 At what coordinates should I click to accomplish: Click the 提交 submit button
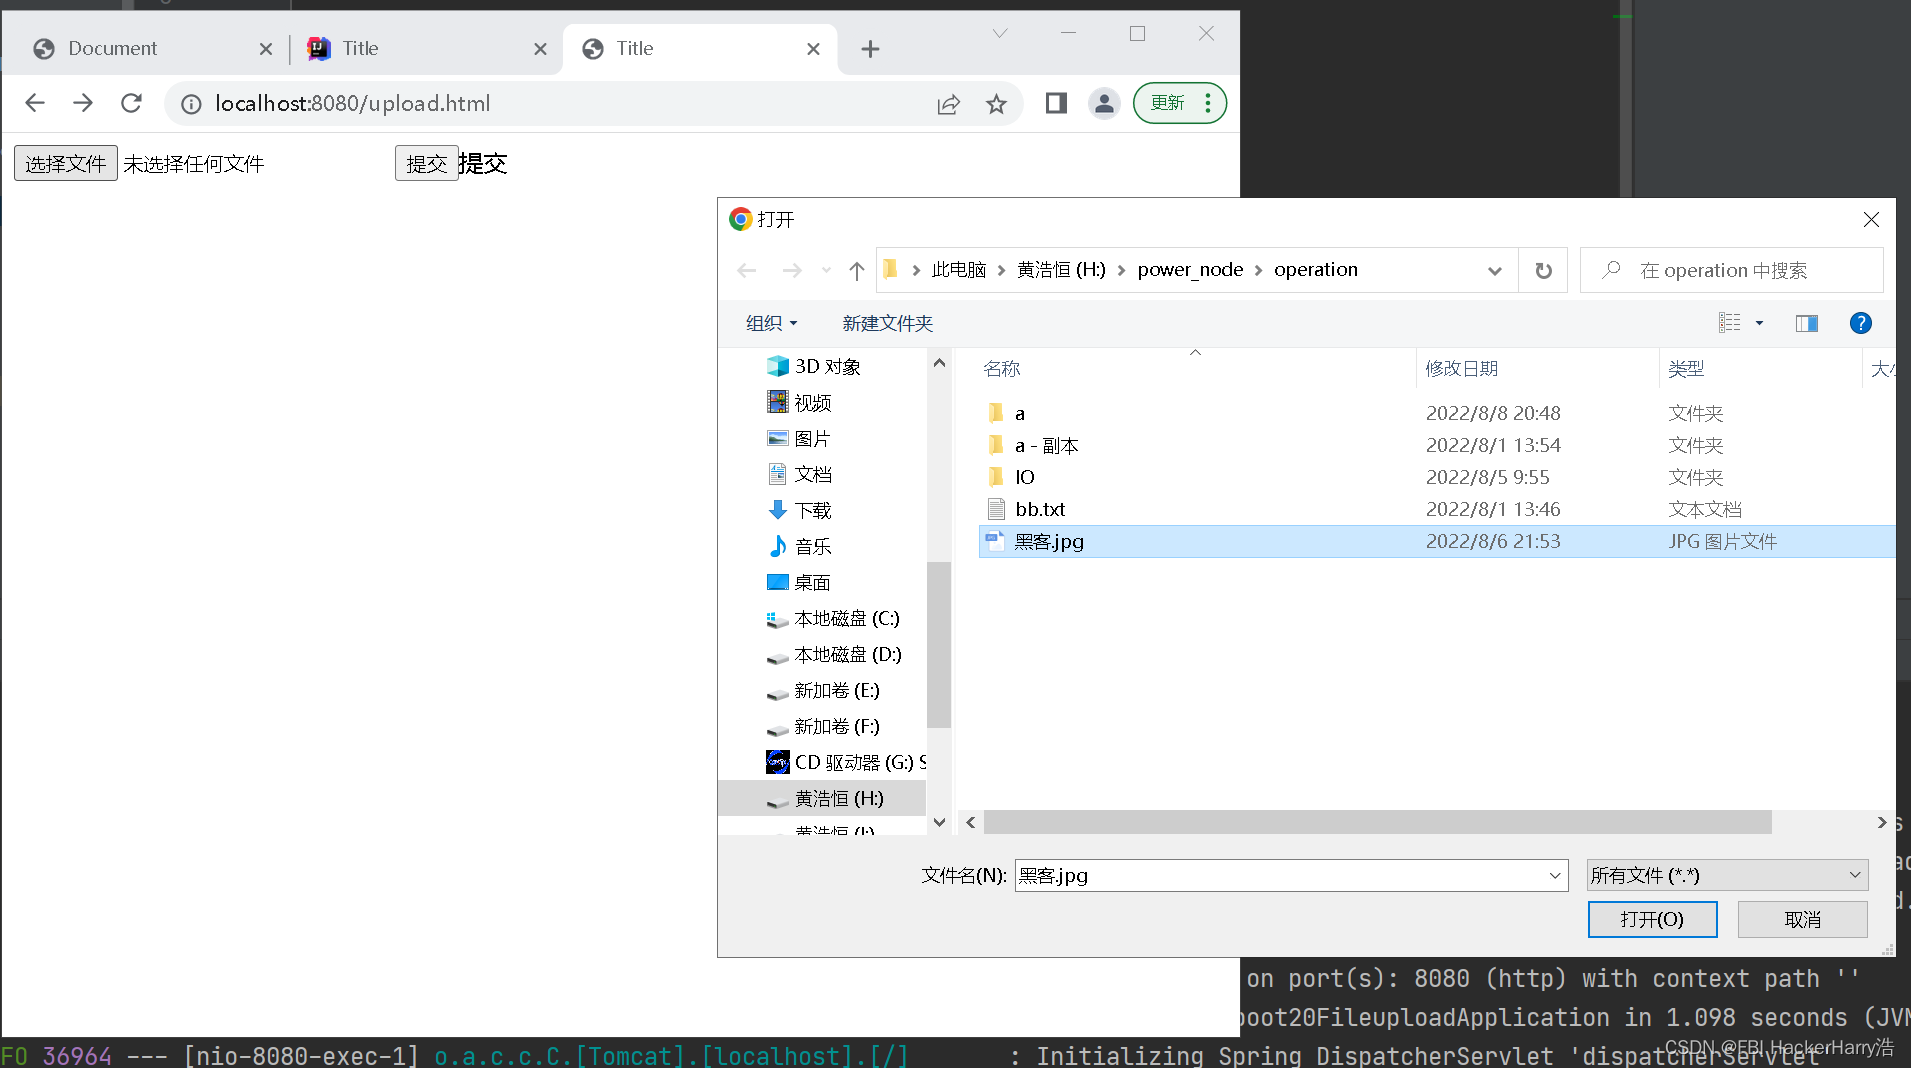427,163
